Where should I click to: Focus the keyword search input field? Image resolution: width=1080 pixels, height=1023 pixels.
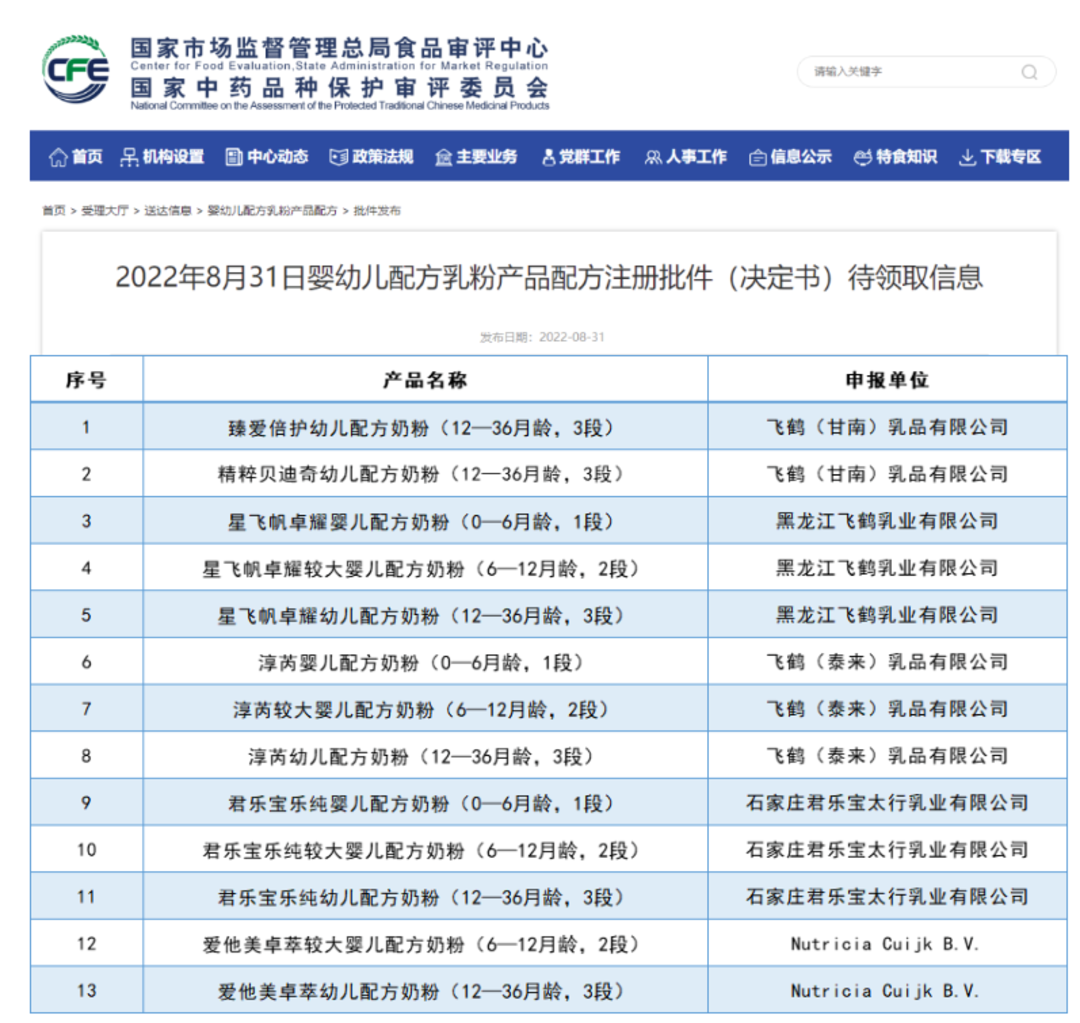pyautogui.click(x=926, y=72)
